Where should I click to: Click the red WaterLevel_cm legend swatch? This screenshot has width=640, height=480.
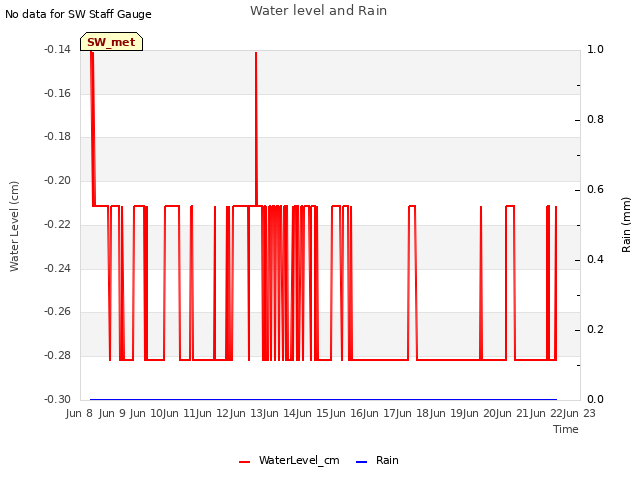click(x=244, y=462)
